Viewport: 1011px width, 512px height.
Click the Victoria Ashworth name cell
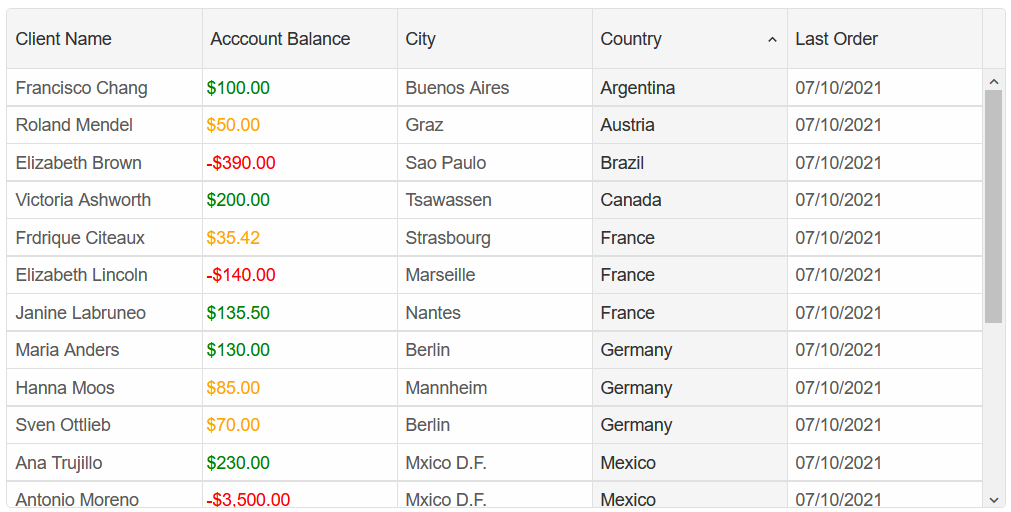[104, 200]
